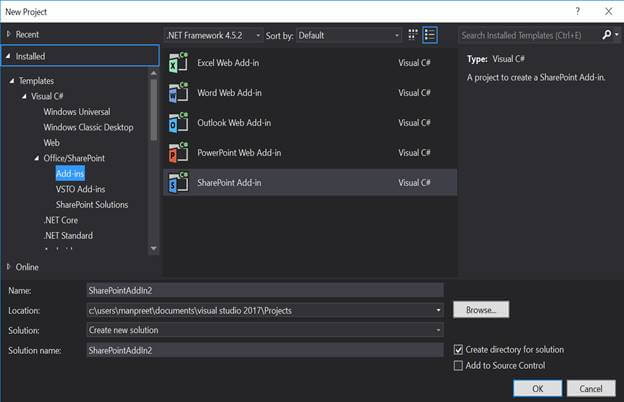This screenshot has height=402, width=624.
Task: Expand the Online section
Action: click(x=8, y=267)
